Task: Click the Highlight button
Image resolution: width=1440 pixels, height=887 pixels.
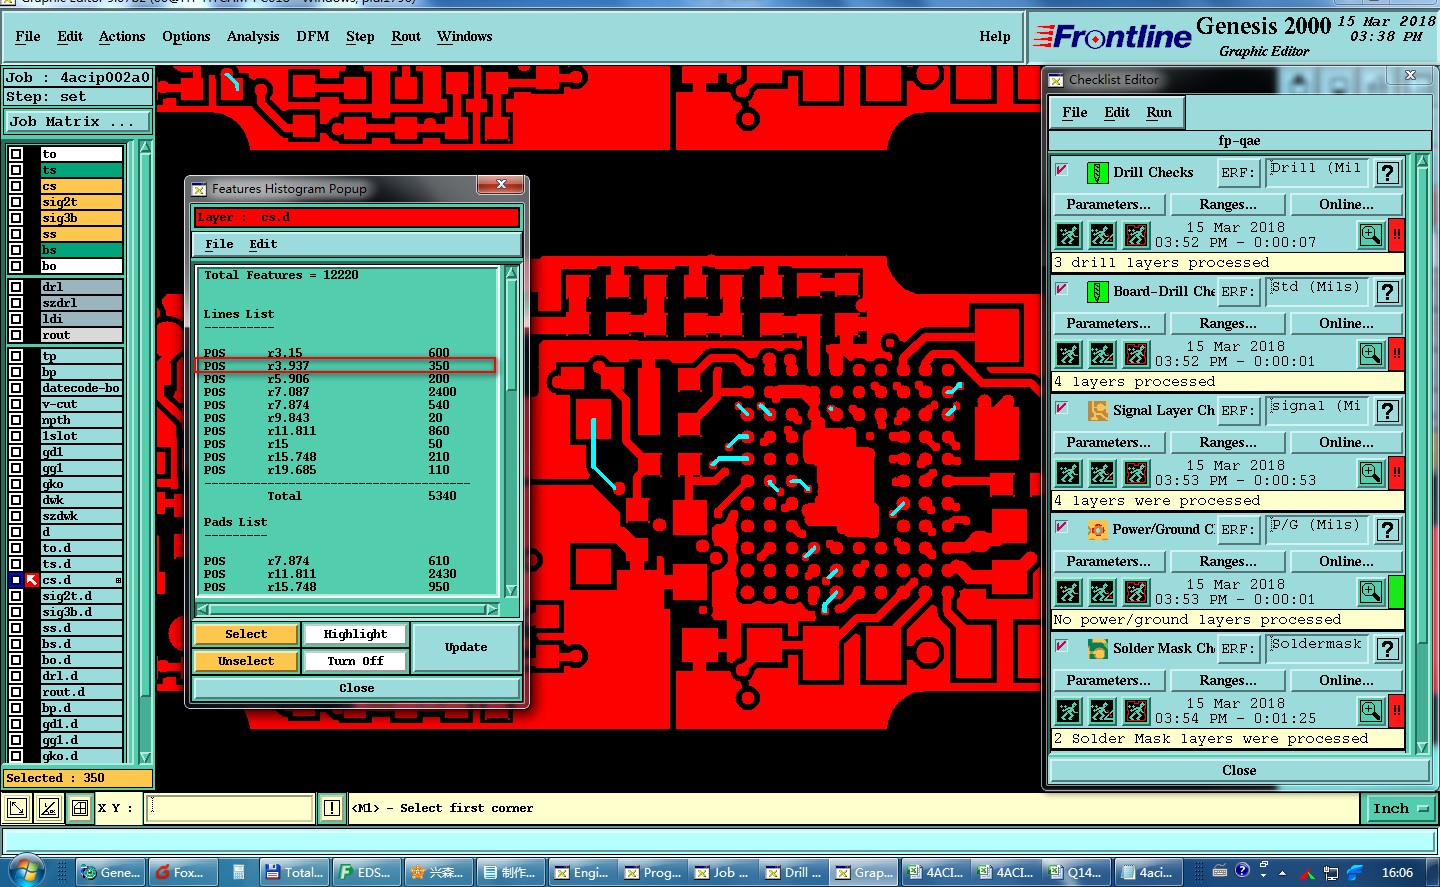Action: pos(355,634)
